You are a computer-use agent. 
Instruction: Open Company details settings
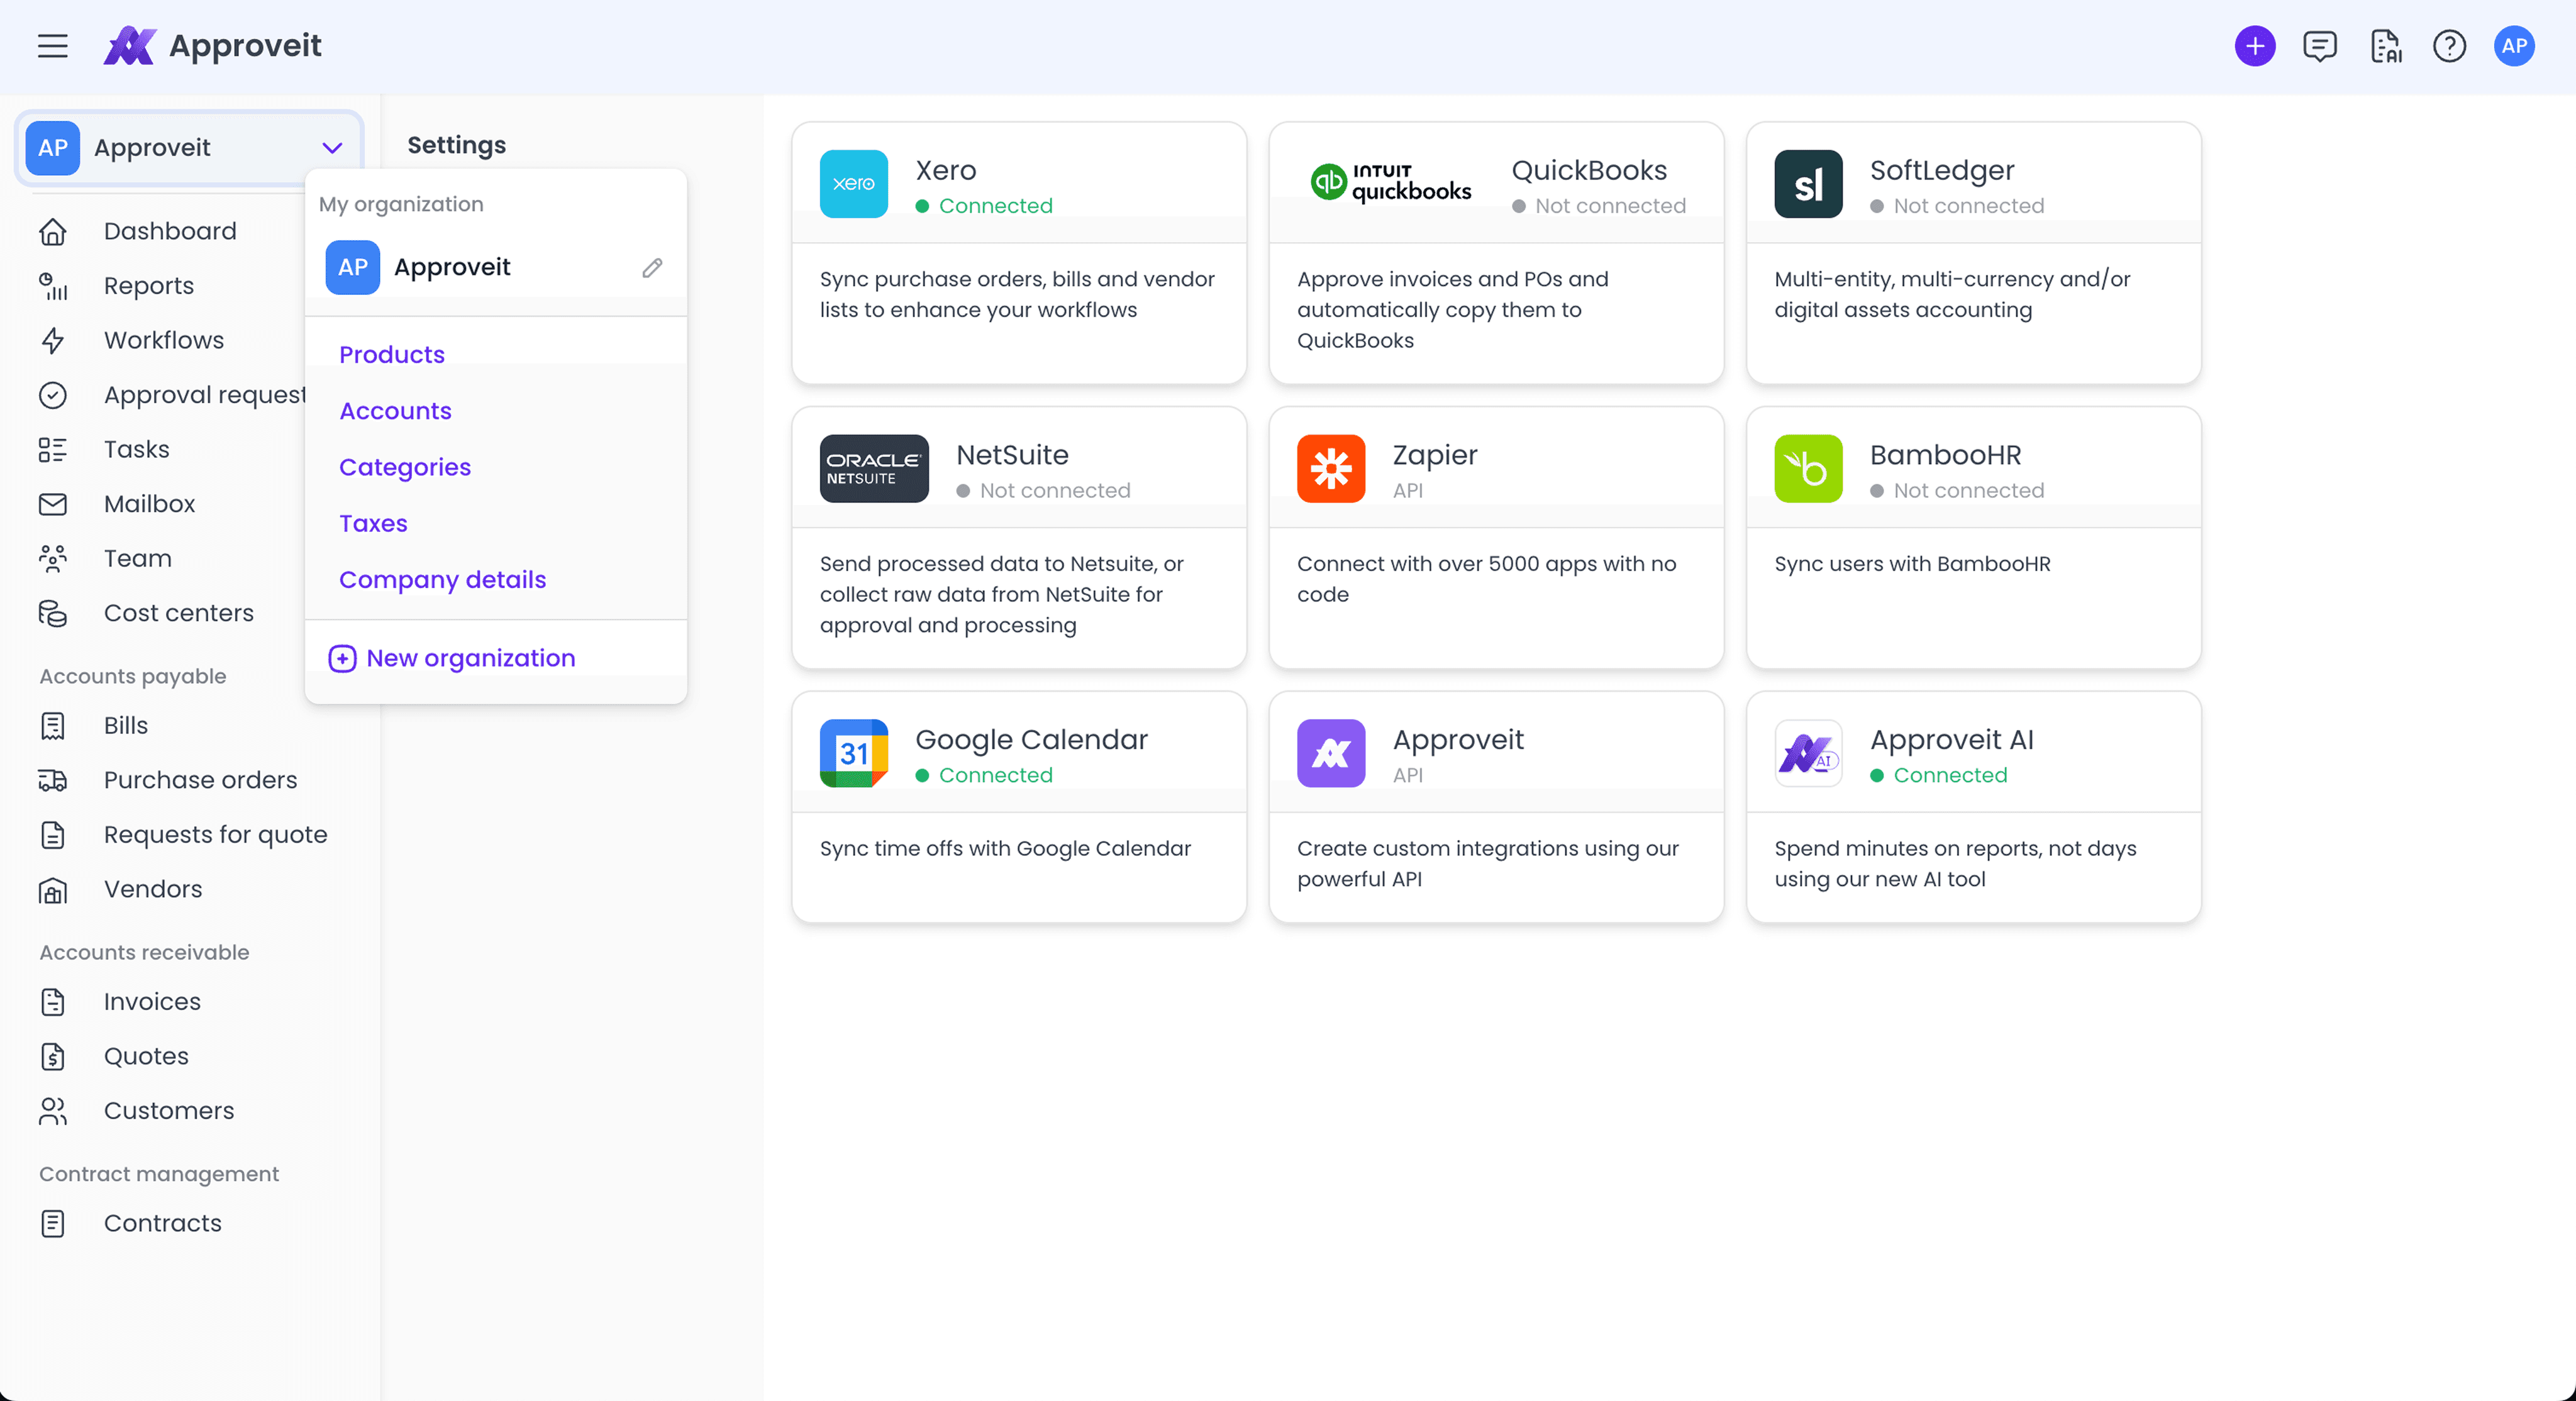pos(442,579)
